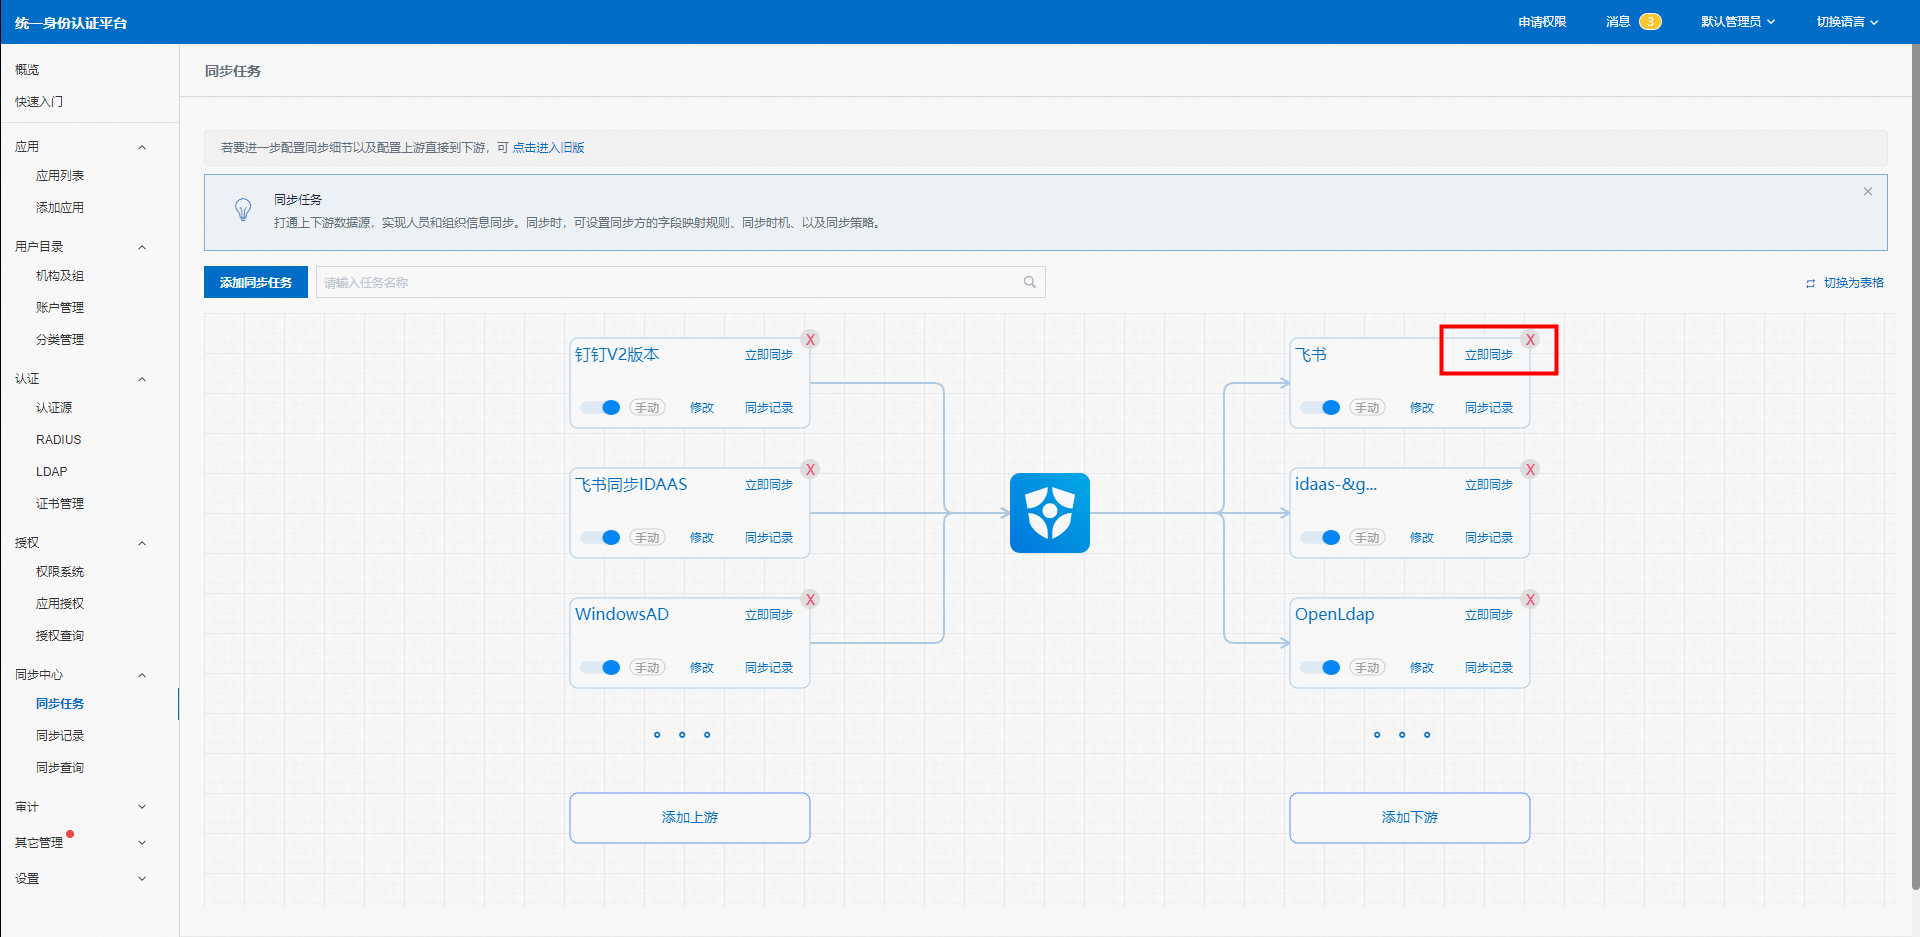Click the messages badge showing 3
This screenshot has width=1920, height=937.
[x=1650, y=22]
